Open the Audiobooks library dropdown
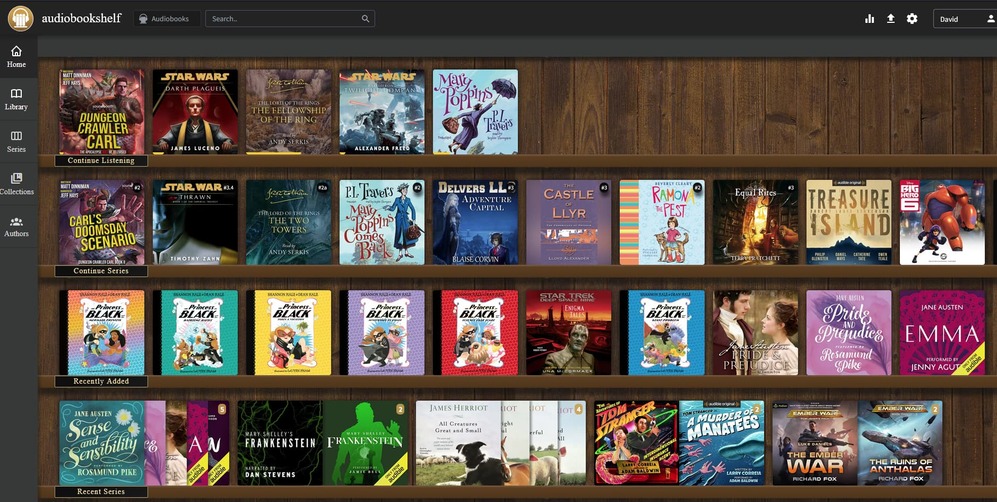The image size is (997, 502). click(167, 19)
